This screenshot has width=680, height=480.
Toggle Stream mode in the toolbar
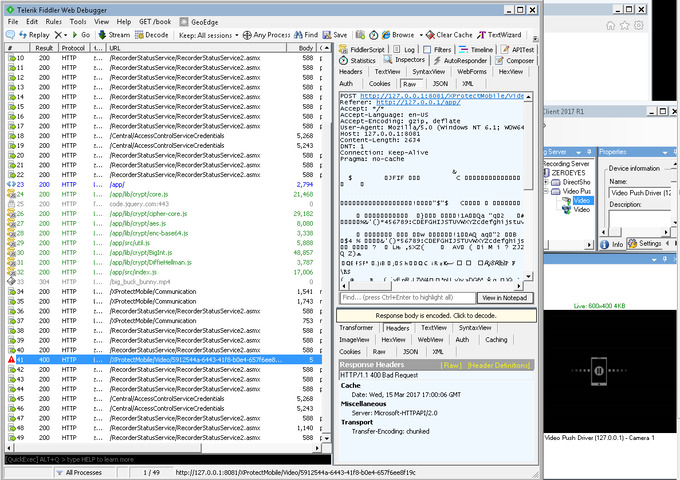coord(114,34)
